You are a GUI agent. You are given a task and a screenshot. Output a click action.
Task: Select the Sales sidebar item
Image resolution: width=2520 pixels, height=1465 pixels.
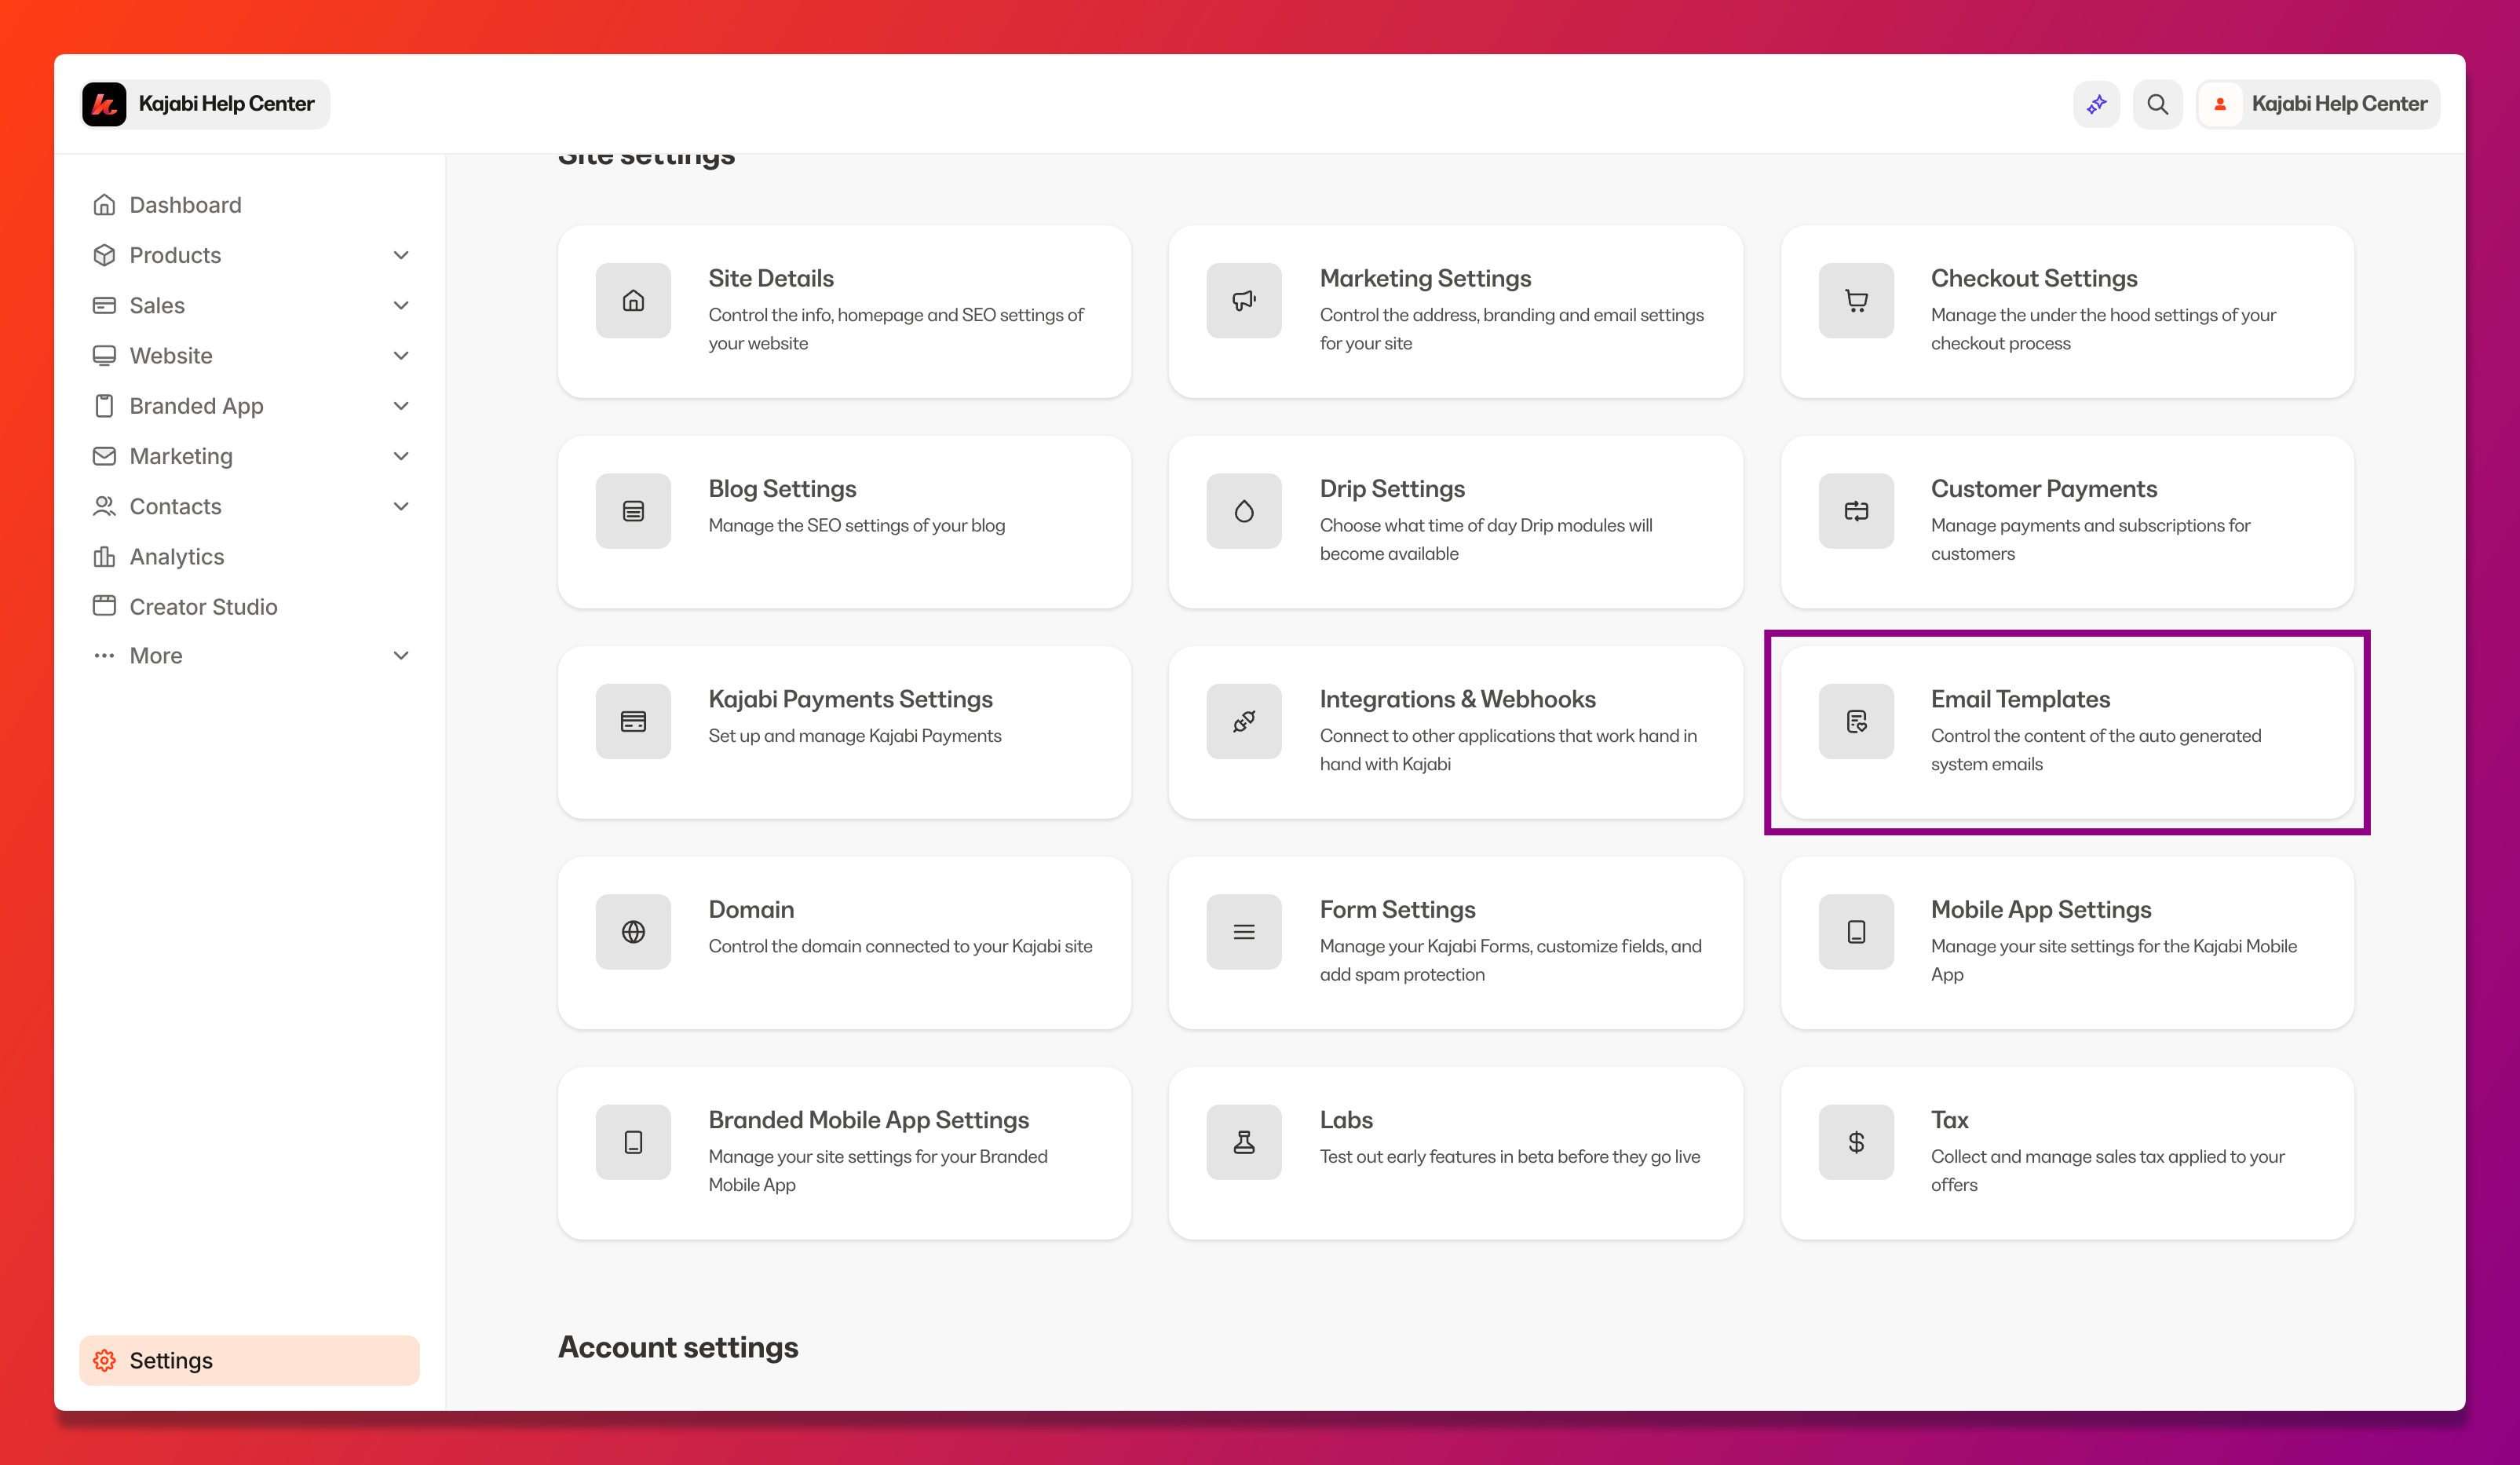[x=250, y=305]
